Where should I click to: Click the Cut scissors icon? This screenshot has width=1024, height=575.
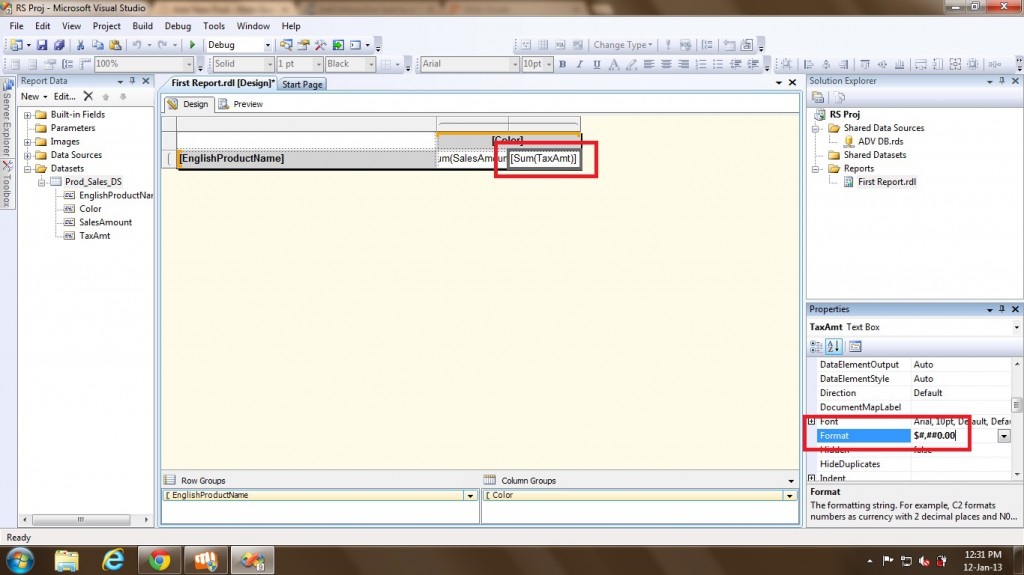pyautogui.click(x=81, y=45)
